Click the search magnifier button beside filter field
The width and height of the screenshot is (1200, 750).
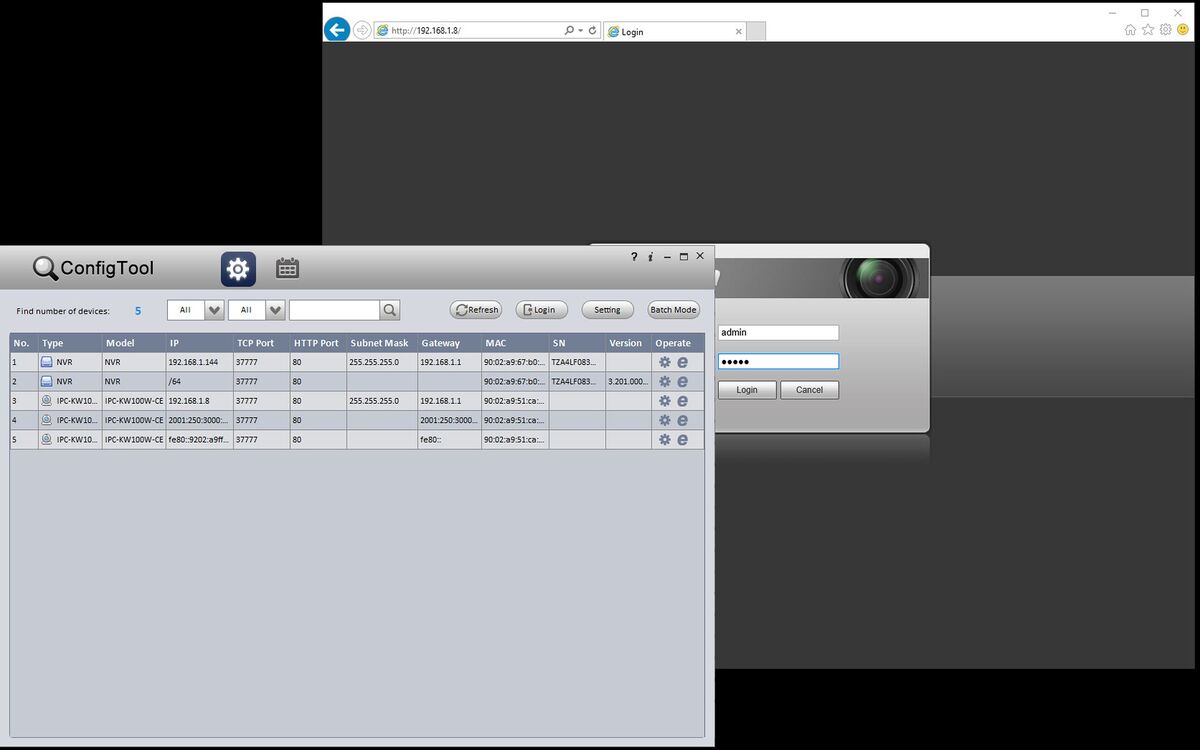[x=390, y=310]
